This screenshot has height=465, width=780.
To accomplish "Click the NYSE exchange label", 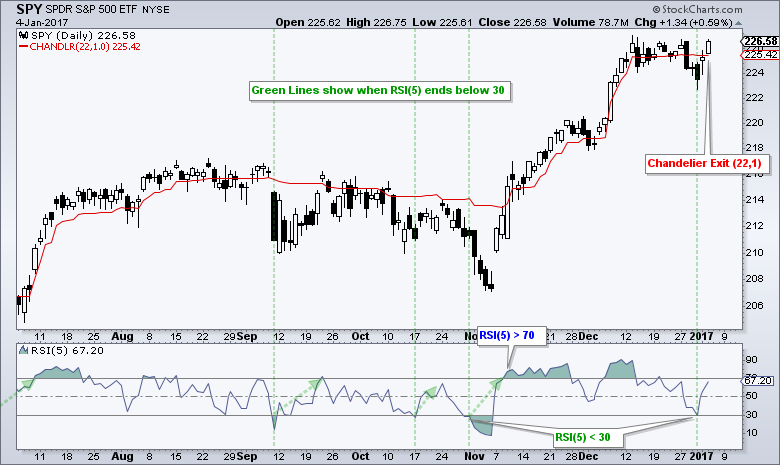I will [x=156, y=9].
